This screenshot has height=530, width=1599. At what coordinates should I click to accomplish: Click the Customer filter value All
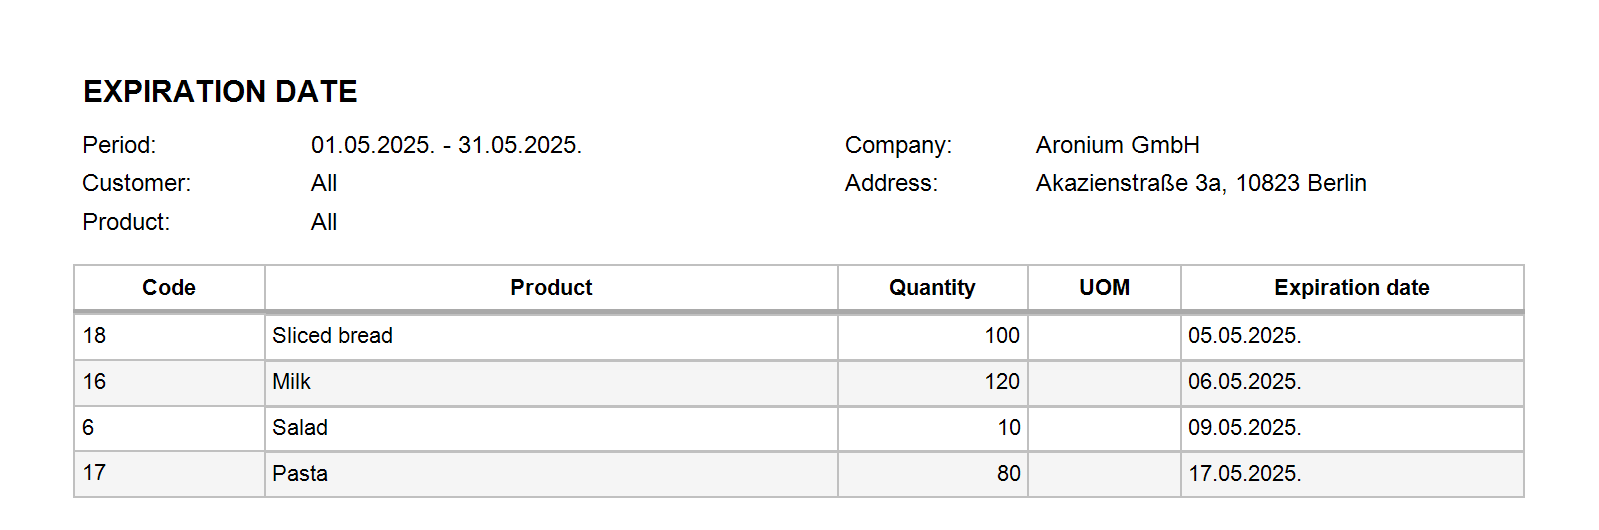click(324, 183)
